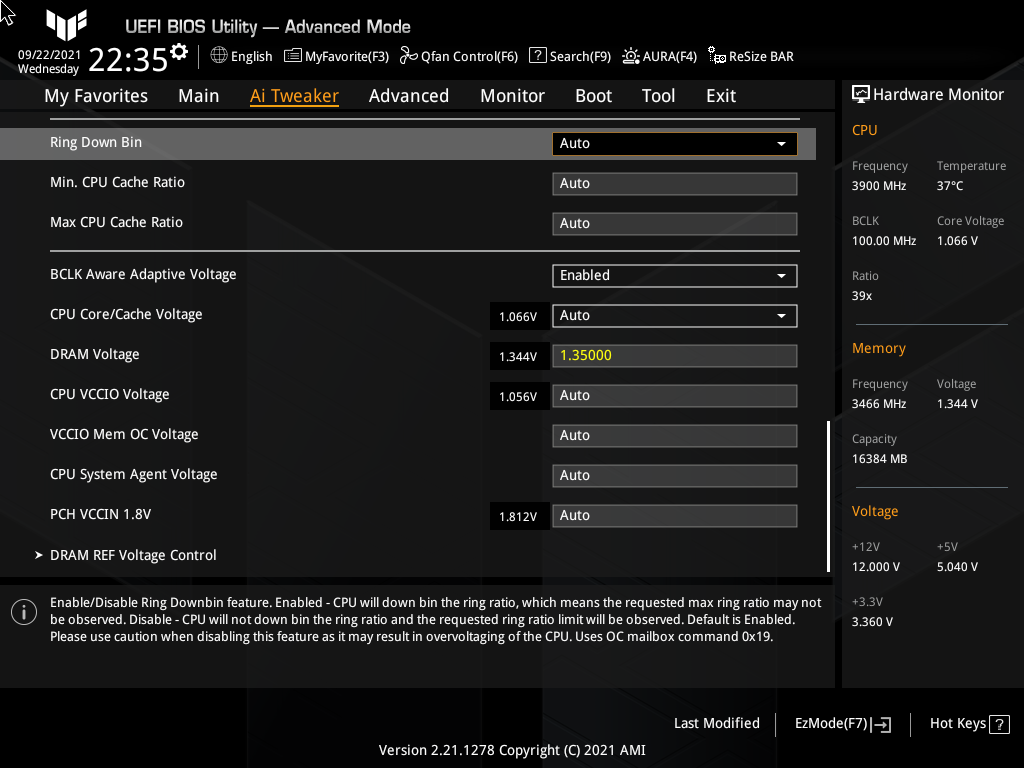1024x768 pixels.
Task: Click the Ratio 39x value
Action: click(x=861, y=296)
